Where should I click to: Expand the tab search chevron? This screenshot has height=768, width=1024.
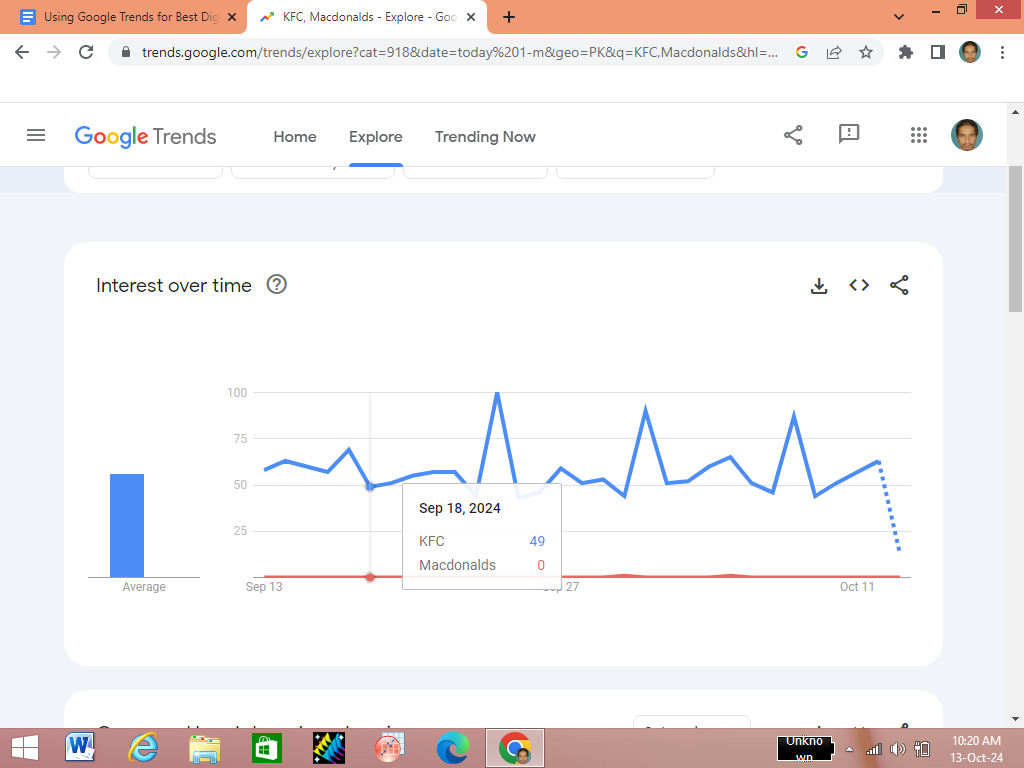[x=899, y=17]
